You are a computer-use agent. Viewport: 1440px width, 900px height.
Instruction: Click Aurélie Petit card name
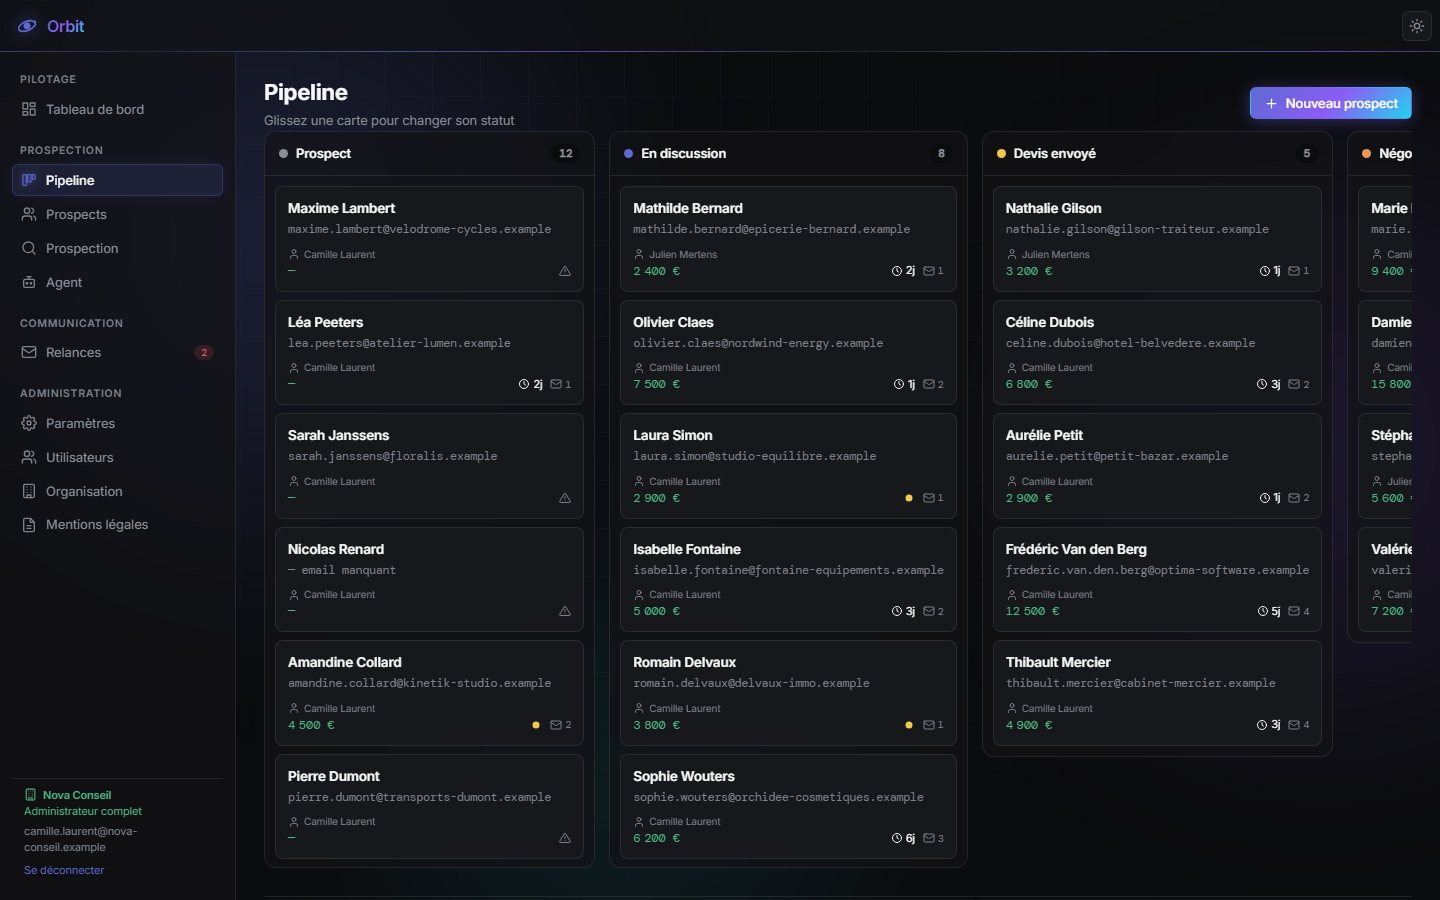1044,435
